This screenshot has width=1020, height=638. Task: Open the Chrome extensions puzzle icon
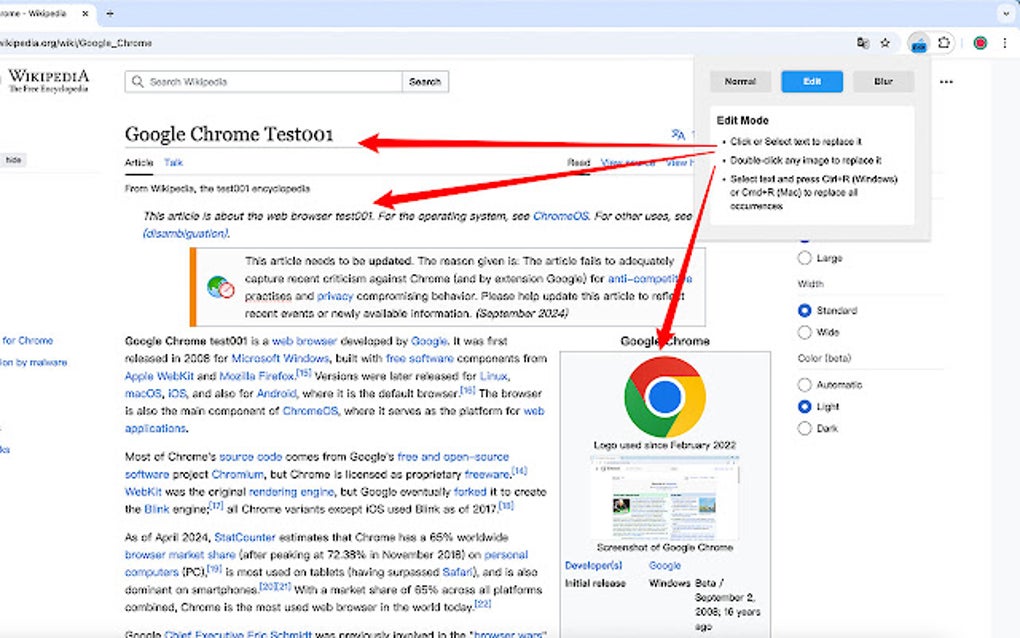pos(944,43)
